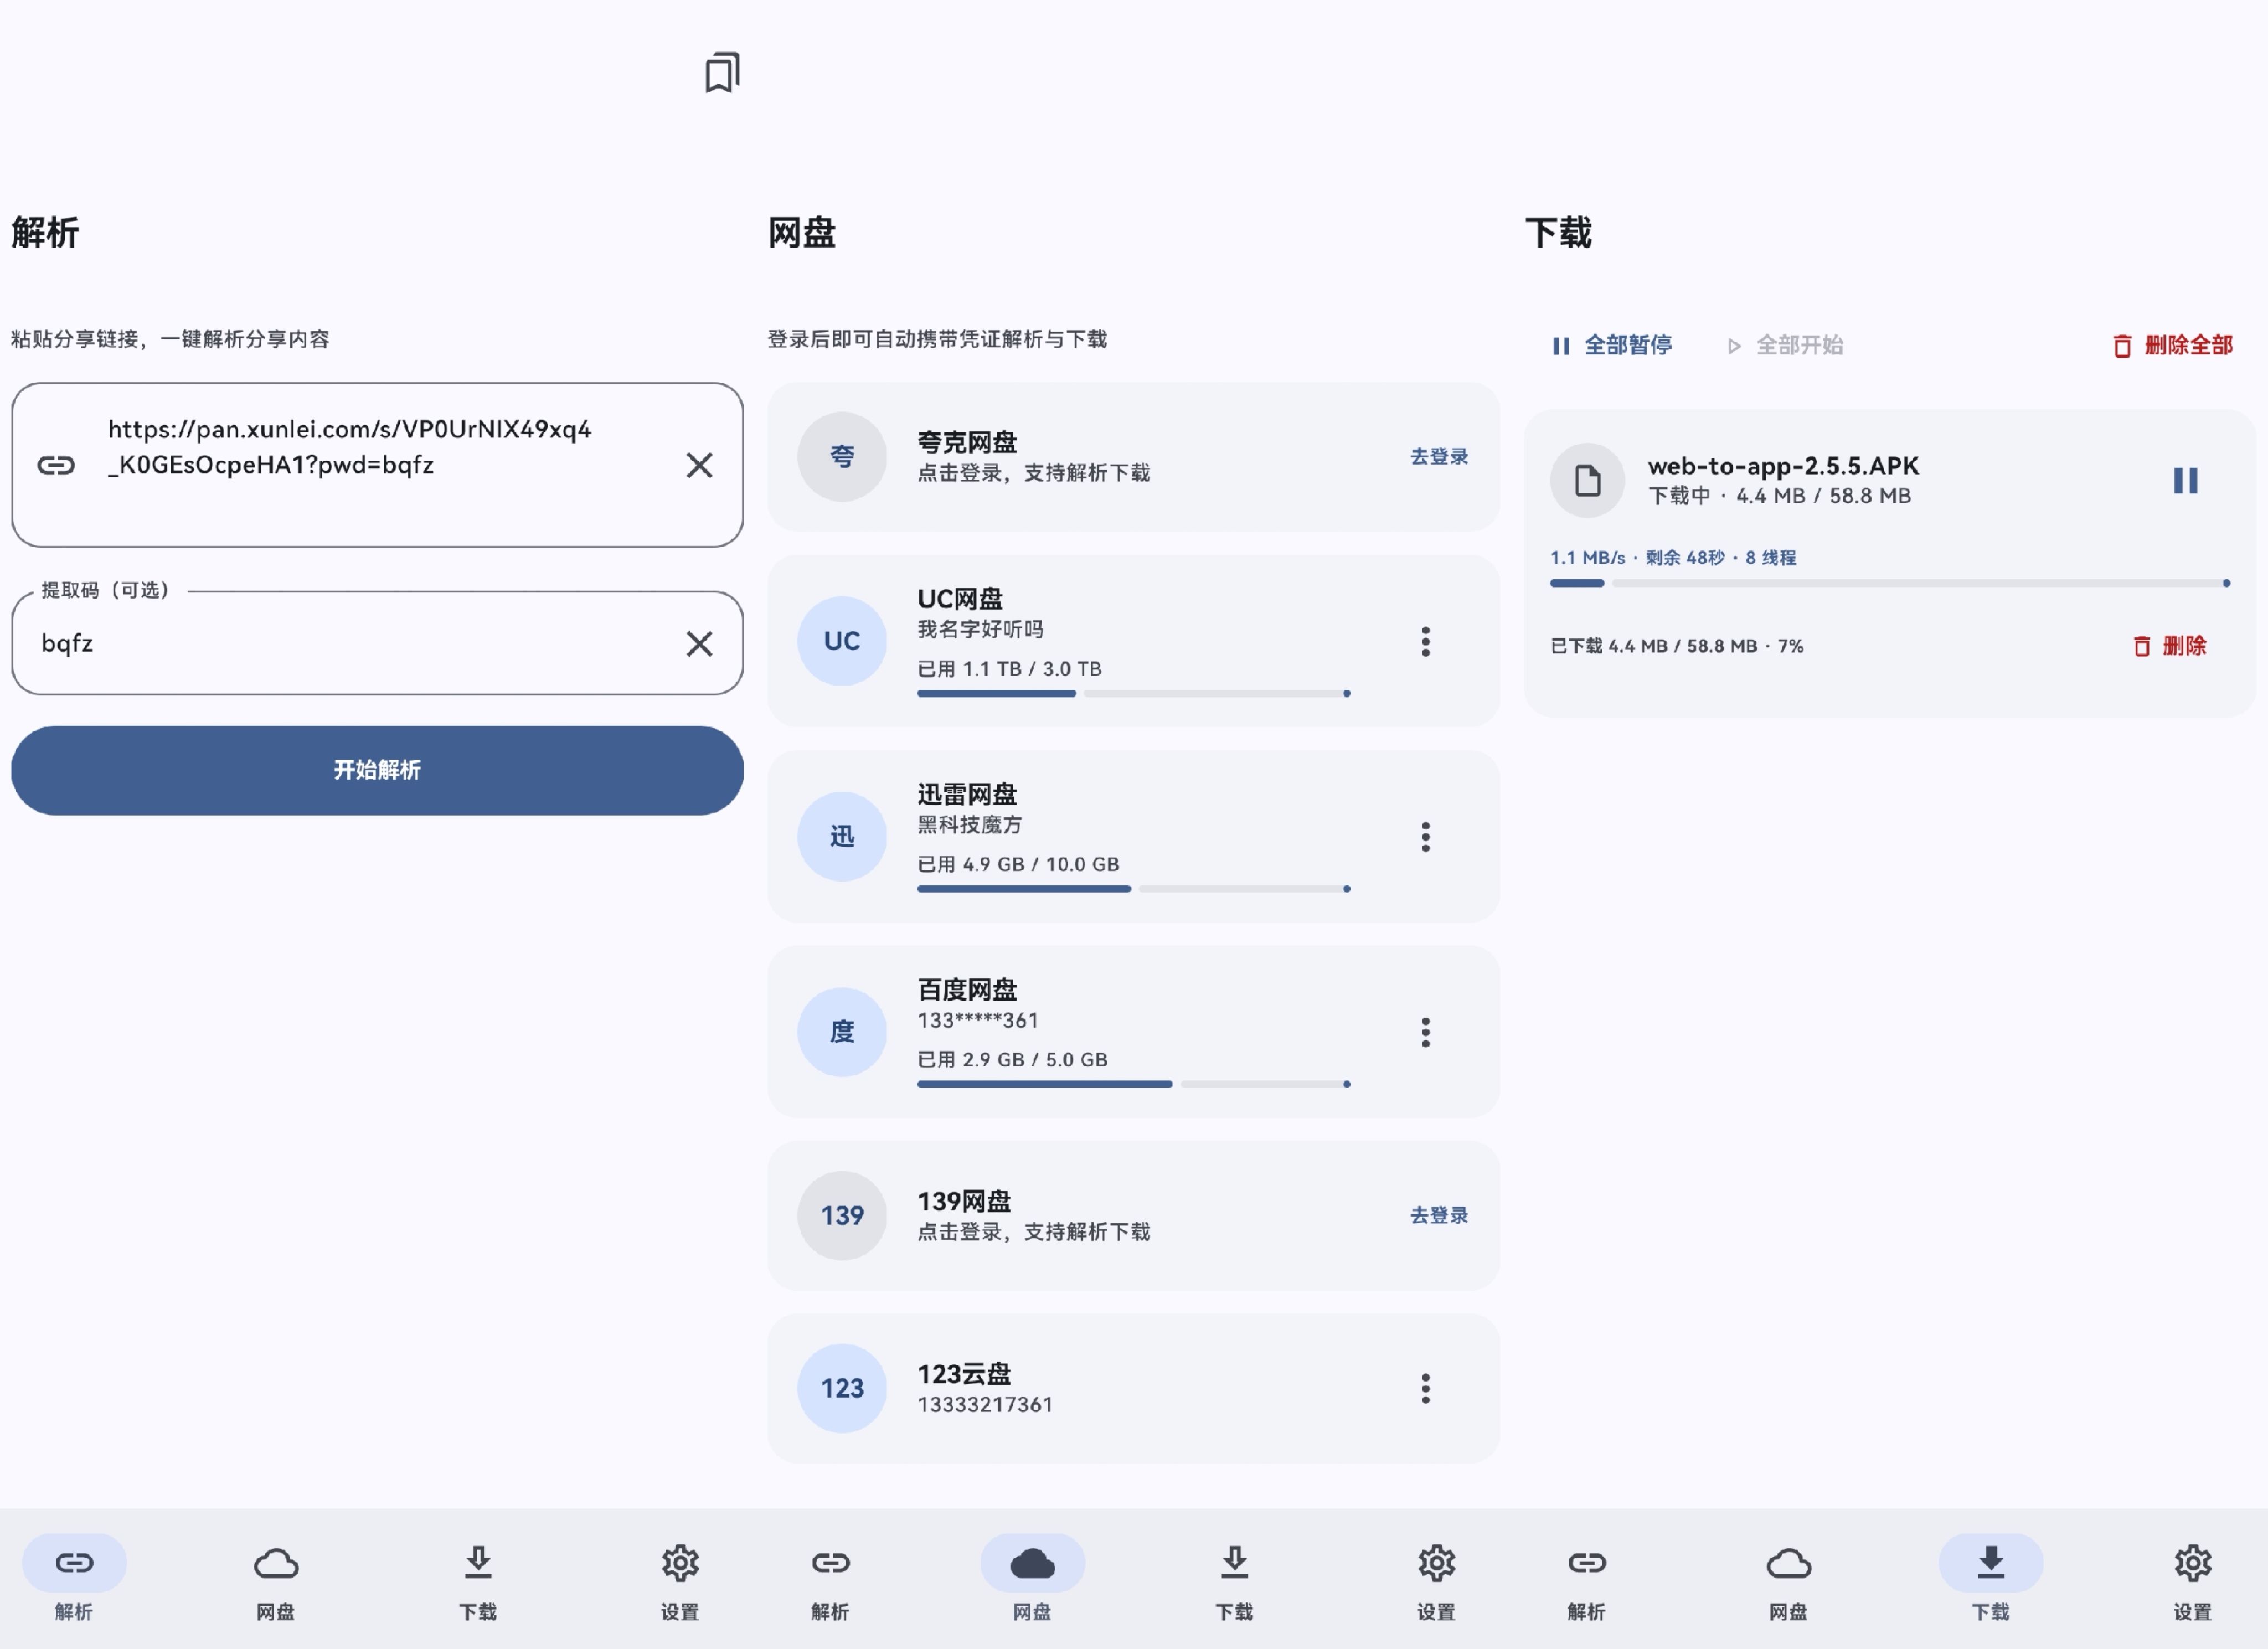Image resolution: width=2268 pixels, height=1649 pixels.
Task: Click the 迅雷网盘 storage usage bar
Action: [x=1134, y=888]
